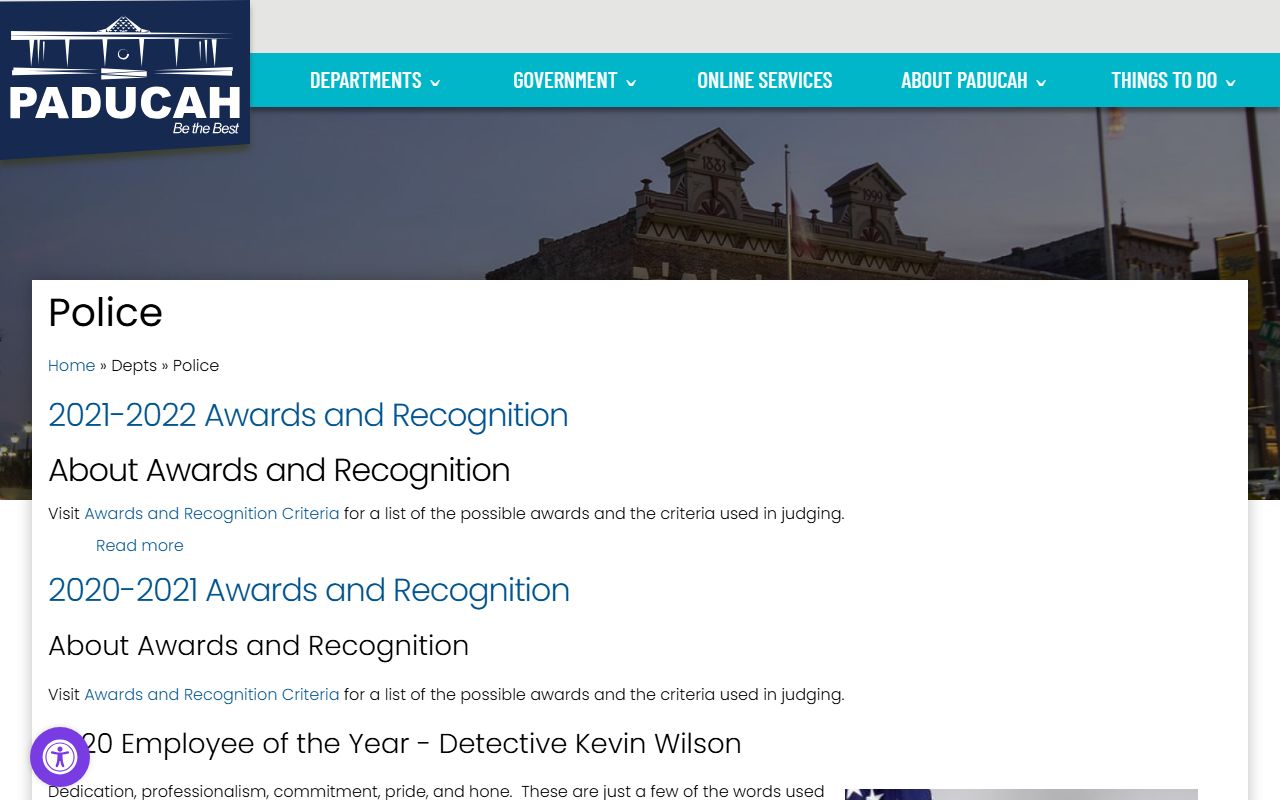This screenshot has width=1280, height=800.
Task: Click Awards and Recognition Criteria under 2020-2021
Action: [212, 695]
